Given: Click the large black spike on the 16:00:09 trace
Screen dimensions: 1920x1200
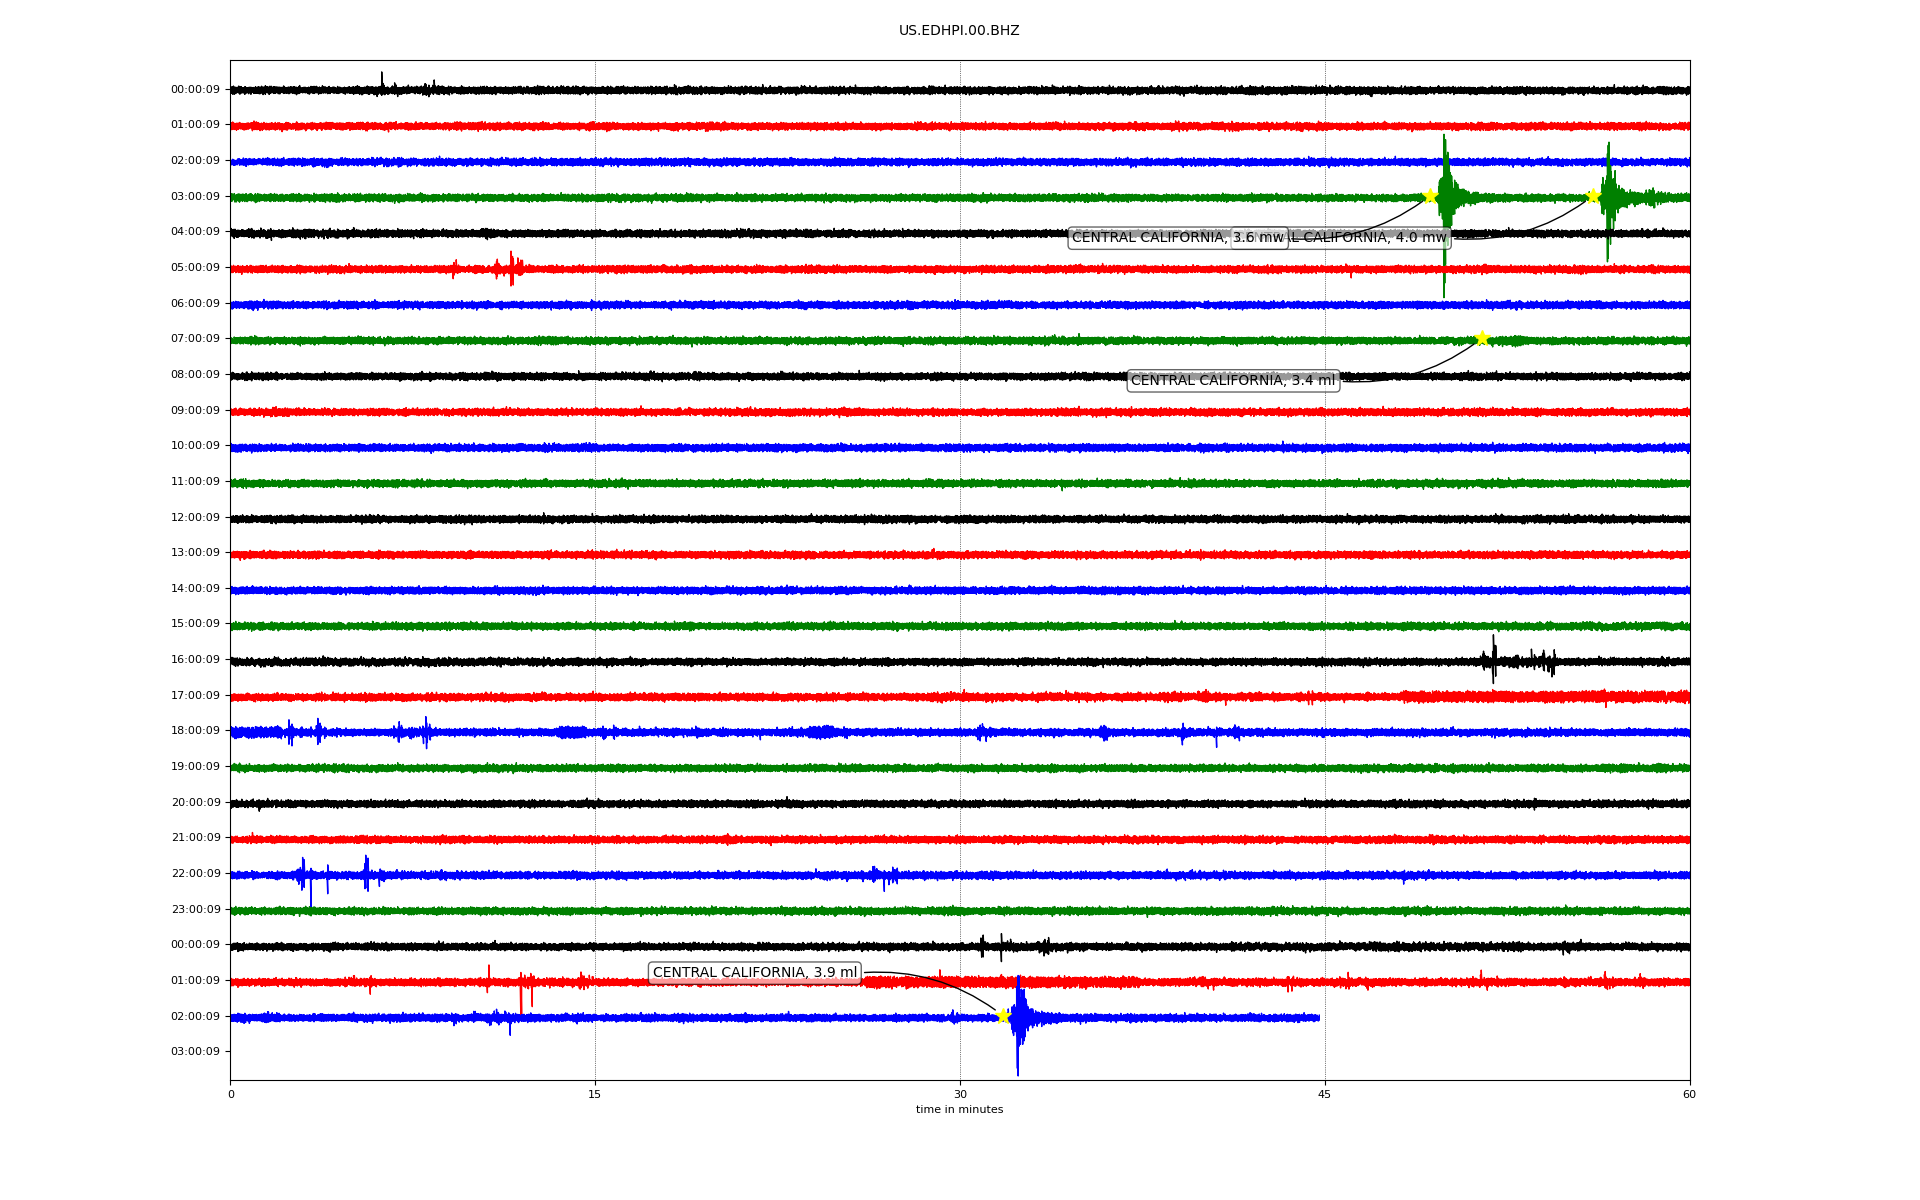Looking at the screenshot, I should (x=1494, y=658).
